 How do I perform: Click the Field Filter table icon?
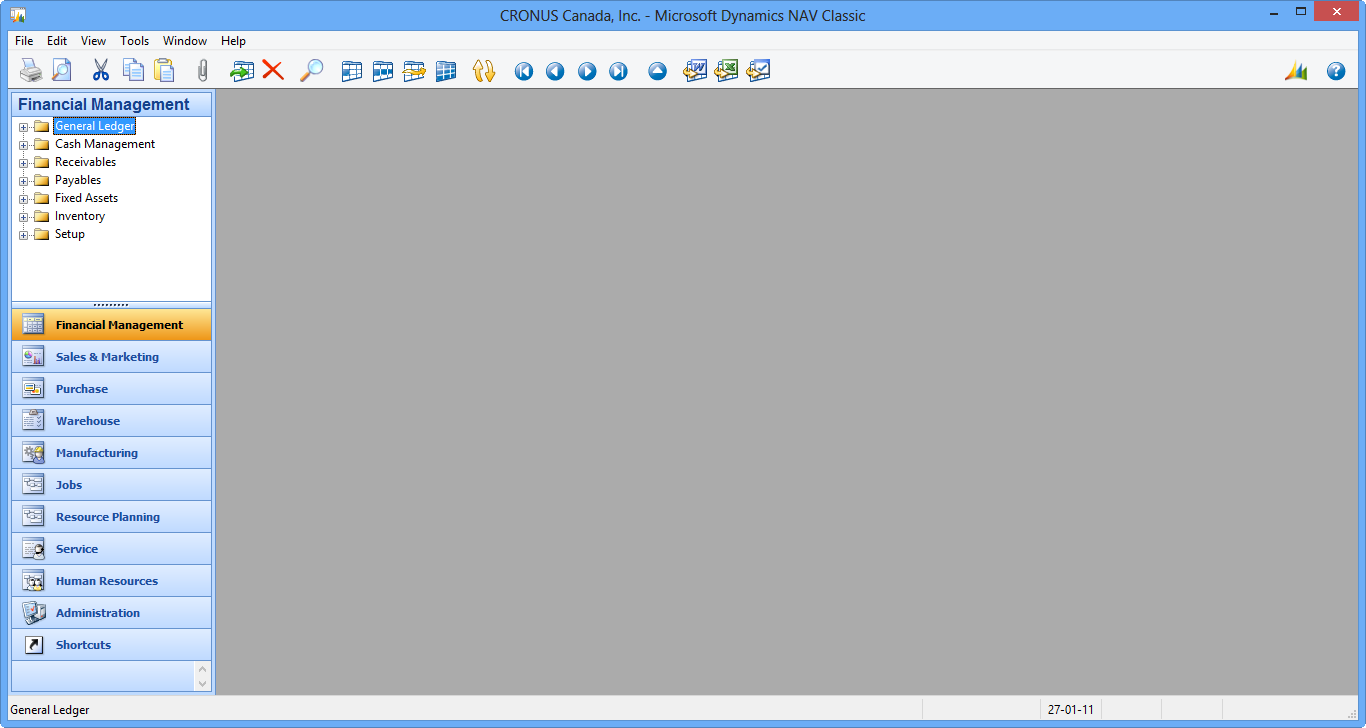(352, 71)
